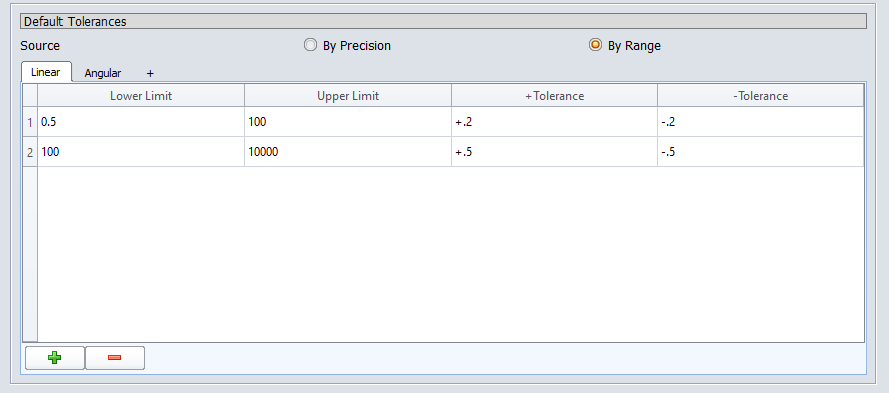Viewport: 889px width, 393px height.
Task: Edit Lower Limit cell showing 0.5
Action: 141,122
